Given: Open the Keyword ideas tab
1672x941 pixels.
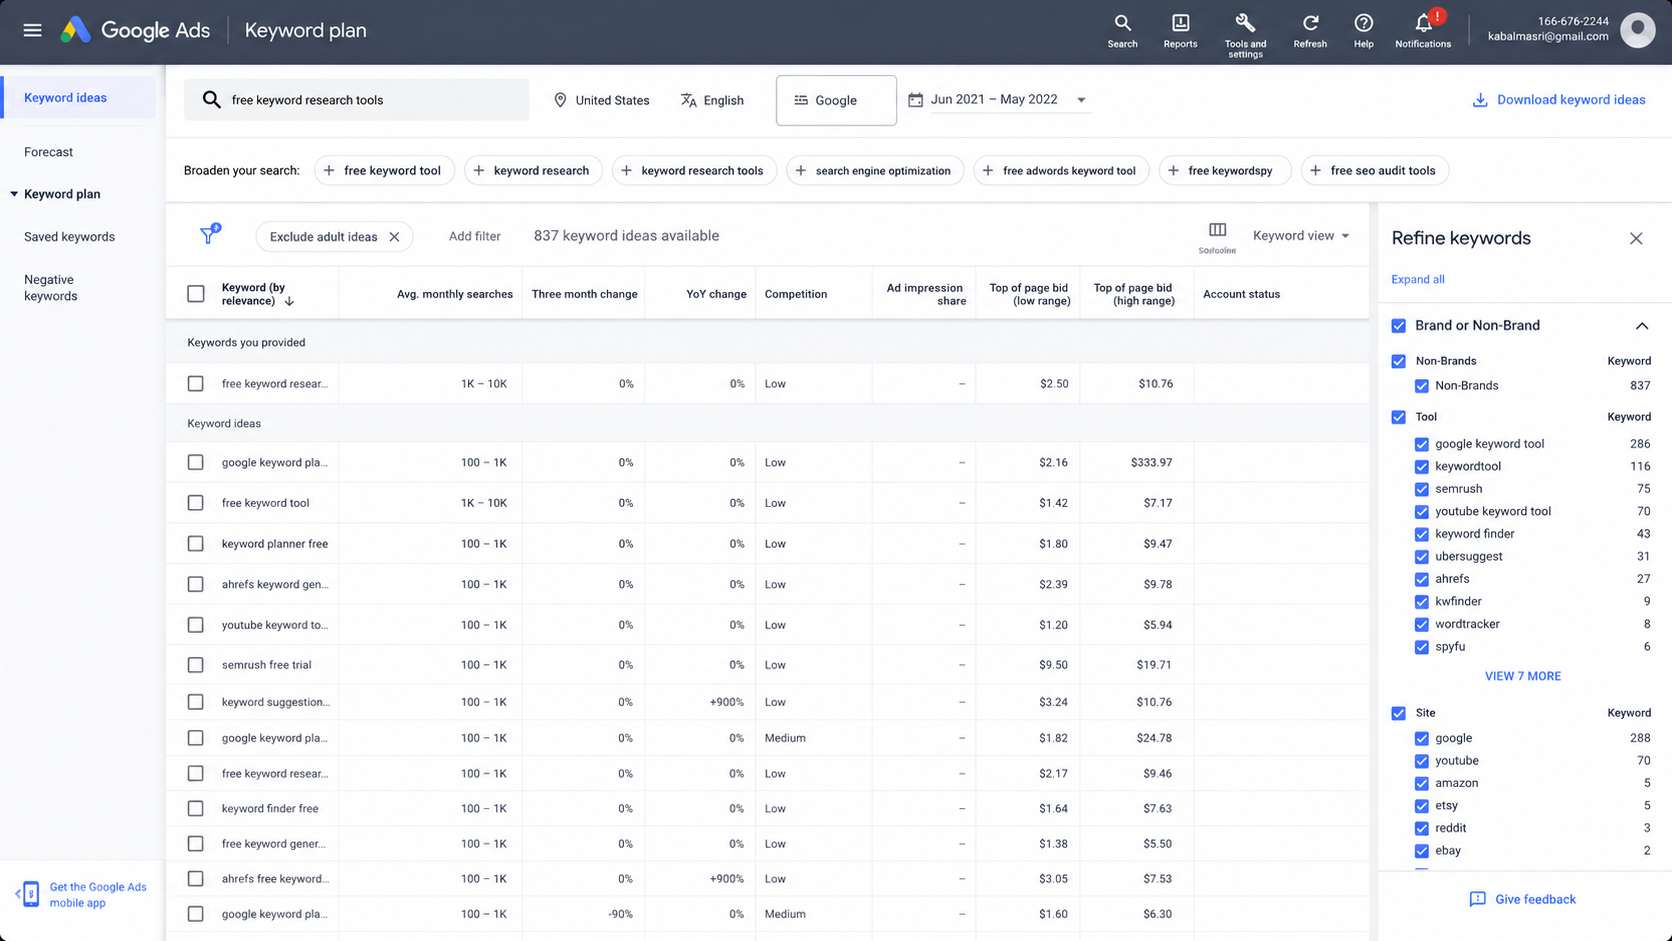Looking at the screenshot, I should (x=78, y=98).
